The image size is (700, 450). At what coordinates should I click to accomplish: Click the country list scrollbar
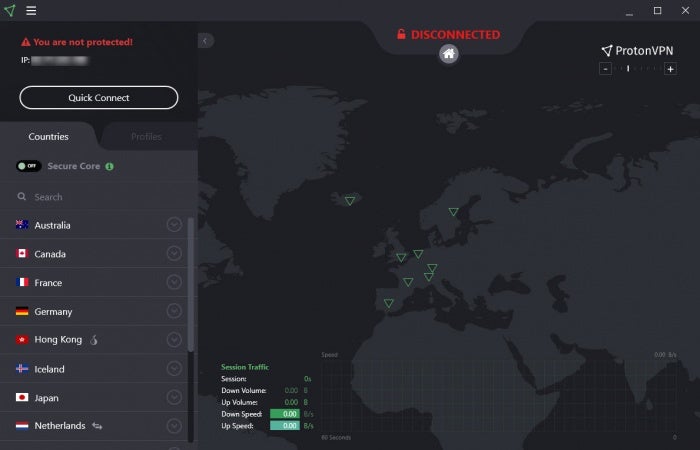191,285
